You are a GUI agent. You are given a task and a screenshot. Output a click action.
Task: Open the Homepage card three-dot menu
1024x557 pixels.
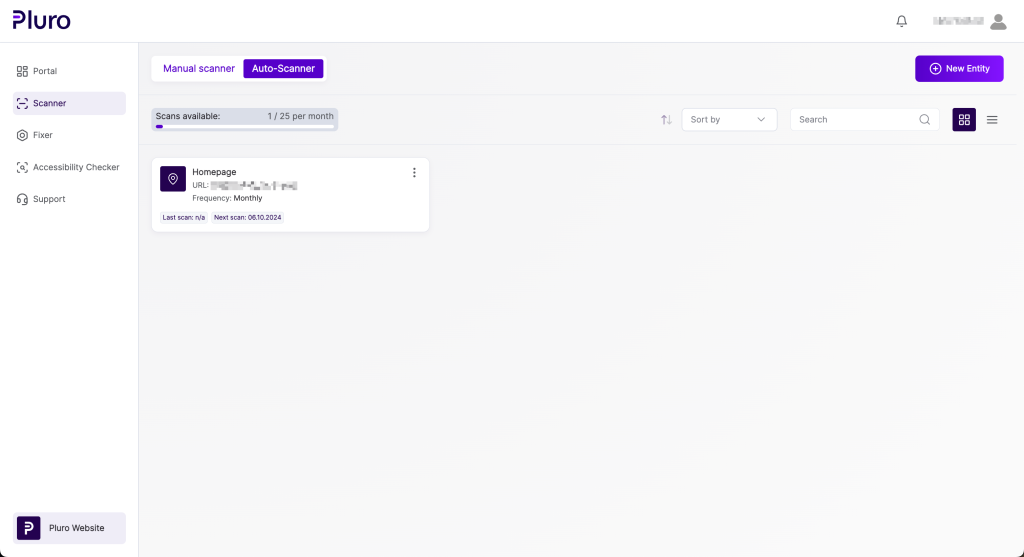pyautogui.click(x=414, y=173)
